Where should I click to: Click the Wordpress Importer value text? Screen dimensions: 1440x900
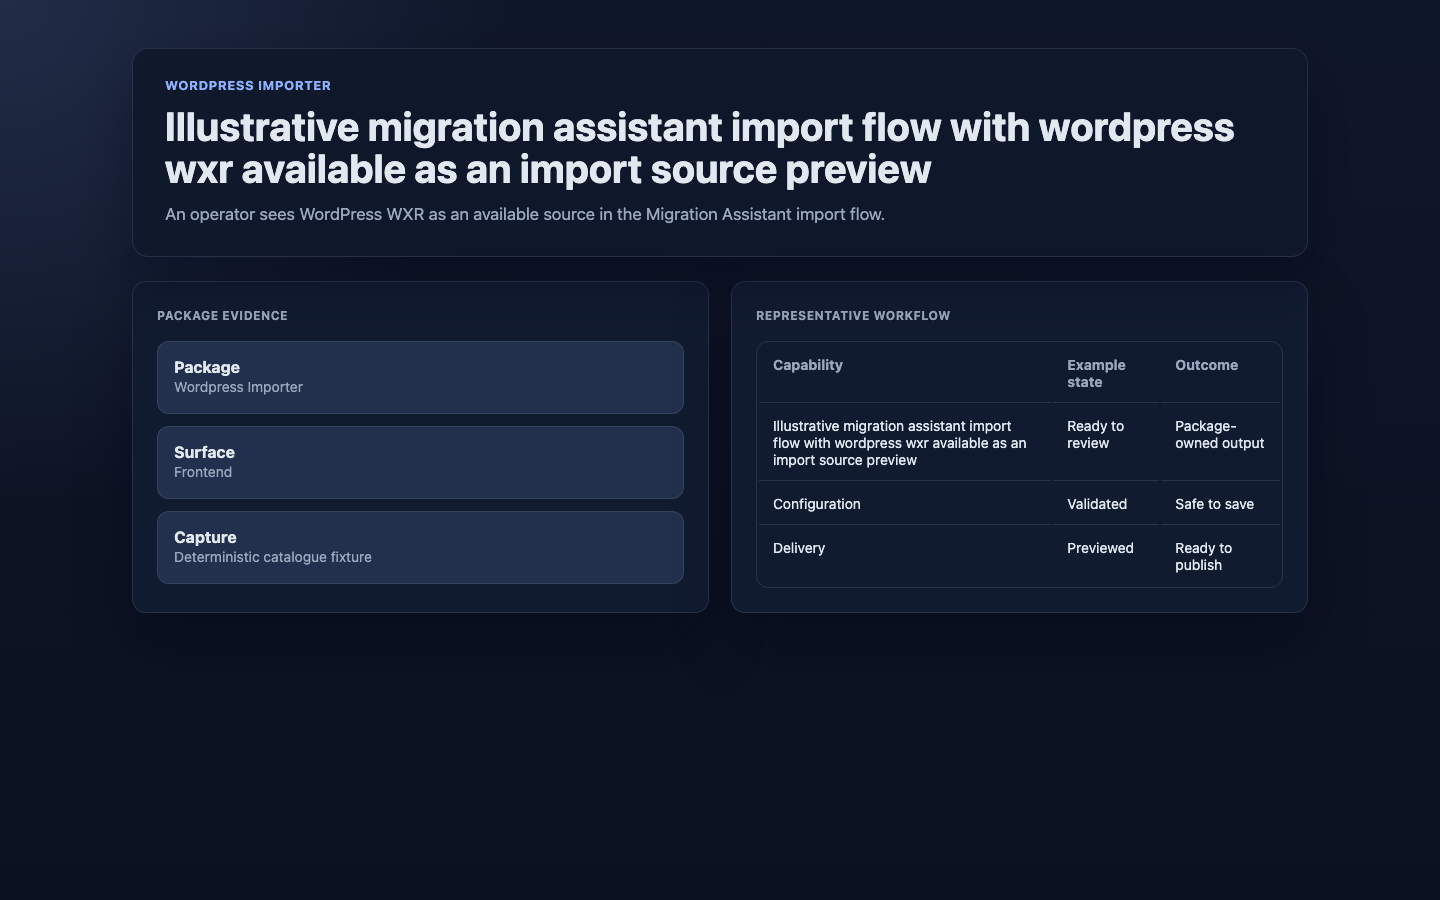(238, 388)
